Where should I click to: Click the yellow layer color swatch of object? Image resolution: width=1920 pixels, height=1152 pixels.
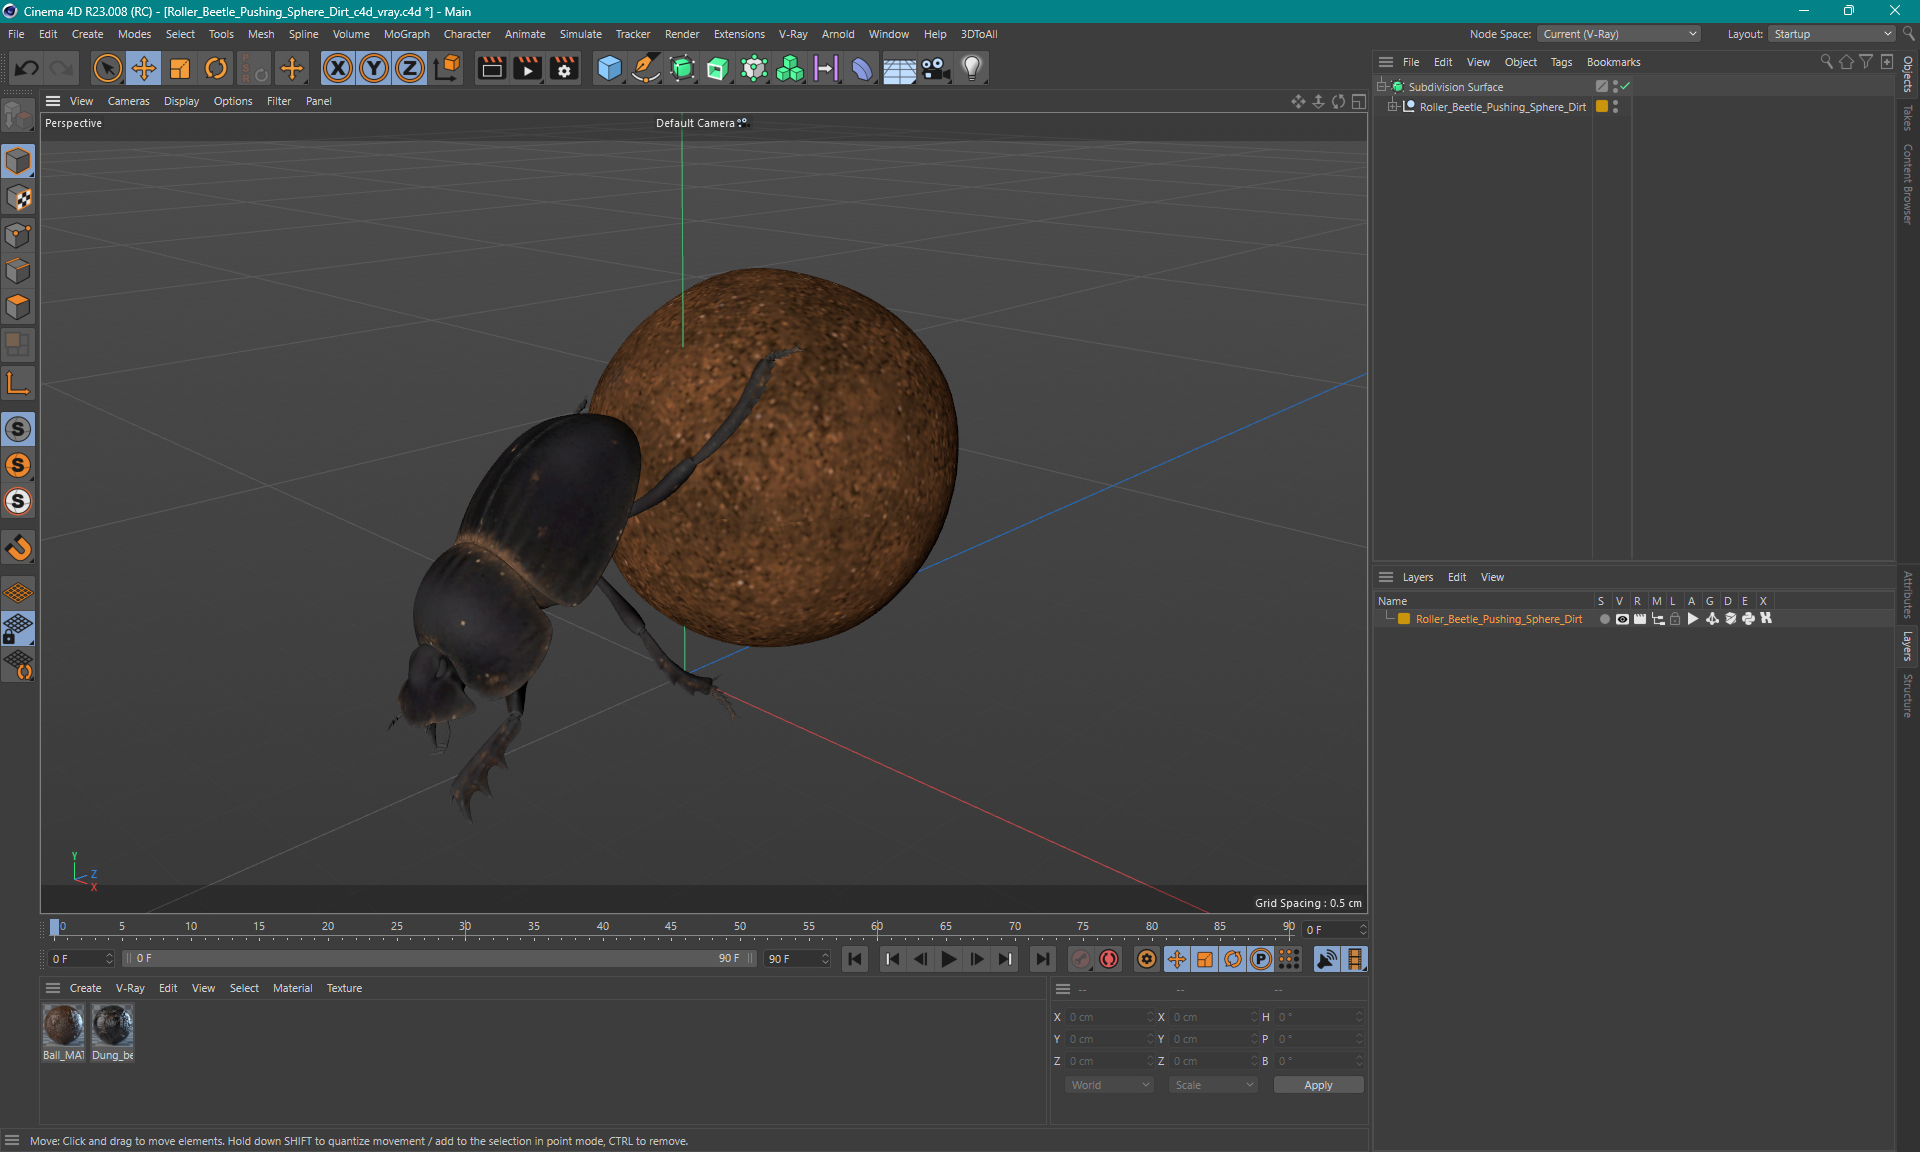(x=1602, y=106)
